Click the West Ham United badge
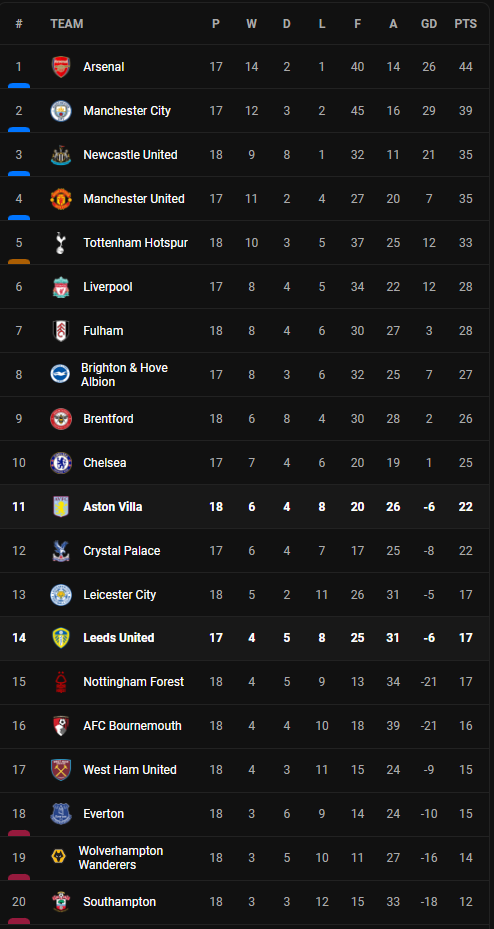494x929 pixels. [x=60, y=770]
